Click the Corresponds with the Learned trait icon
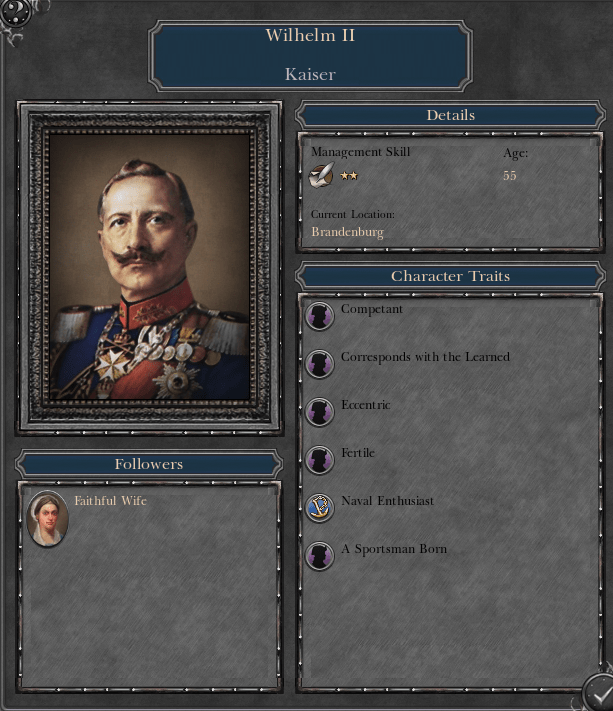The height and width of the screenshot is (711, 613). coord(319,364)
